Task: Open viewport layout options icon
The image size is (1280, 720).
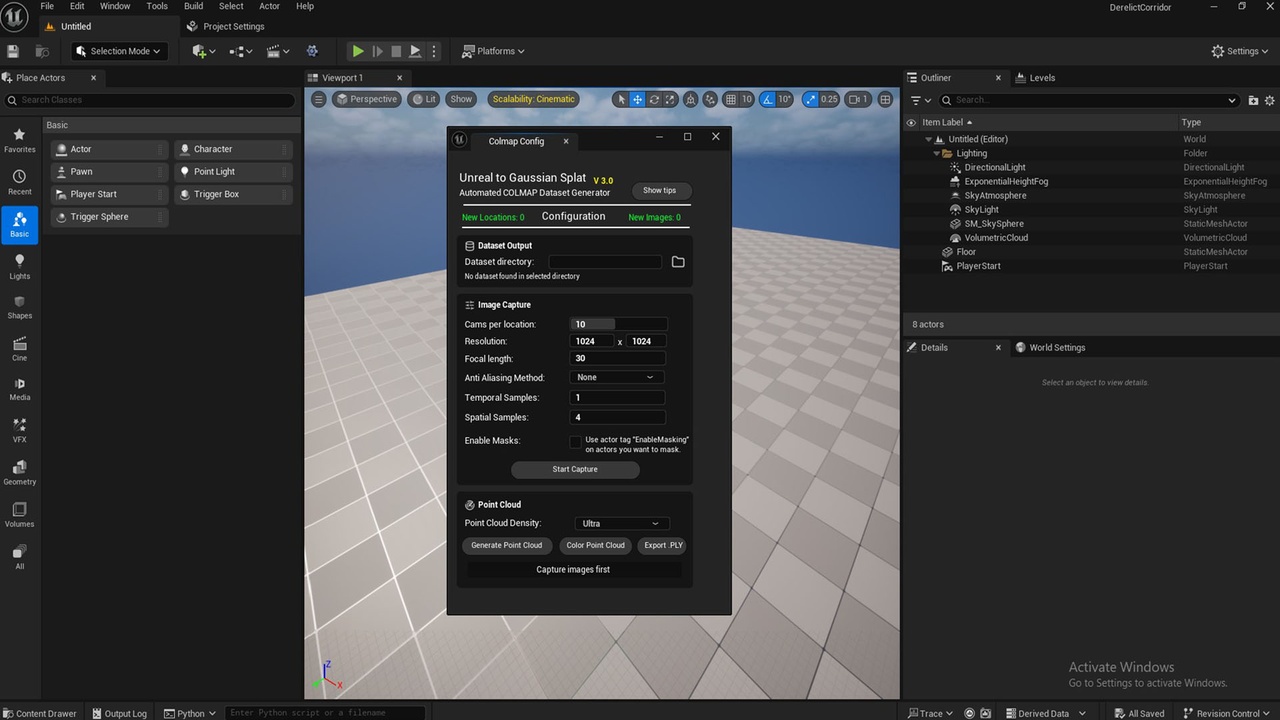Action: [885, 99]
